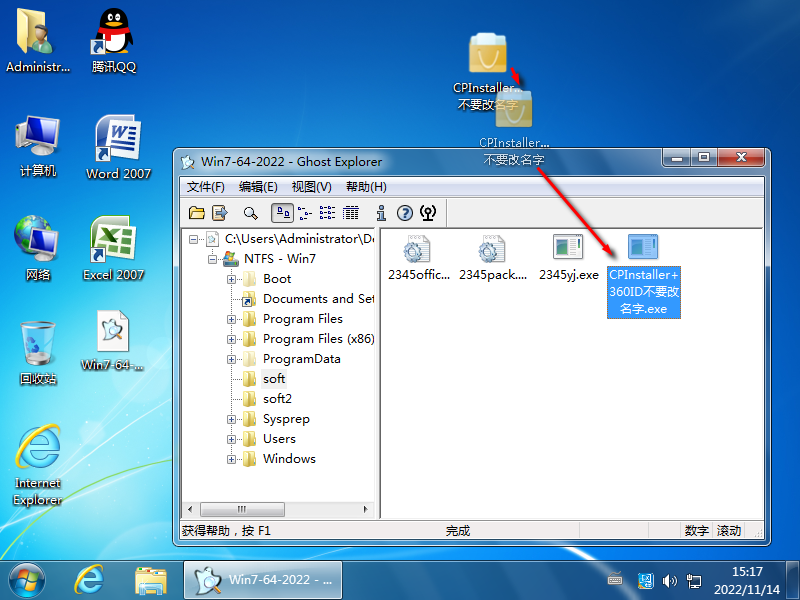Switch to small icons view mode

305,212
